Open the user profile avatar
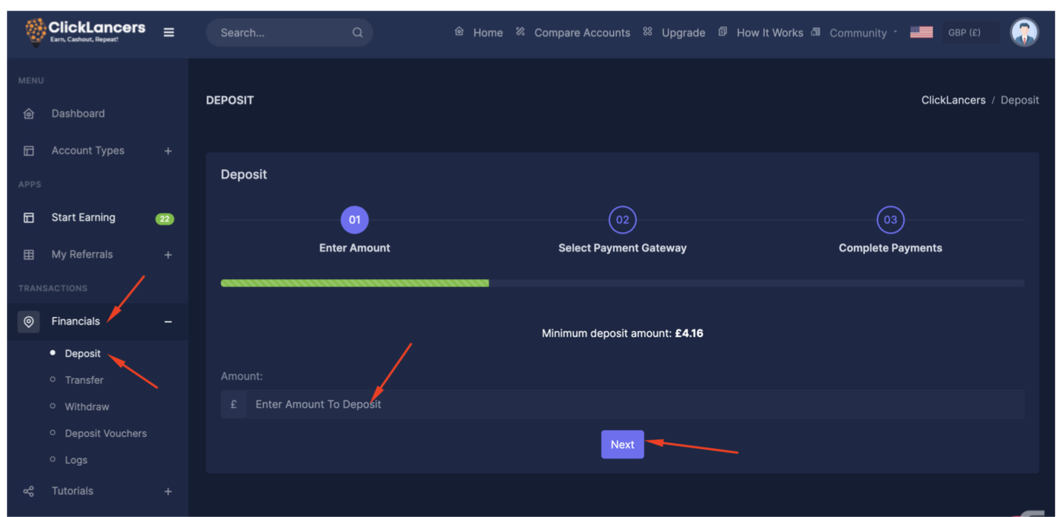The height and width of the screenshot is (517, 1059). coord(1023,33)
